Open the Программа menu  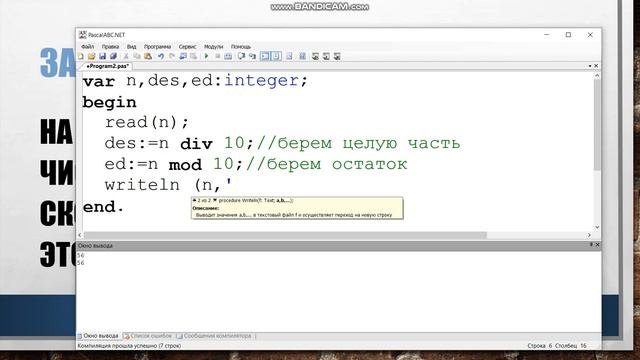(x=157, y=47)
